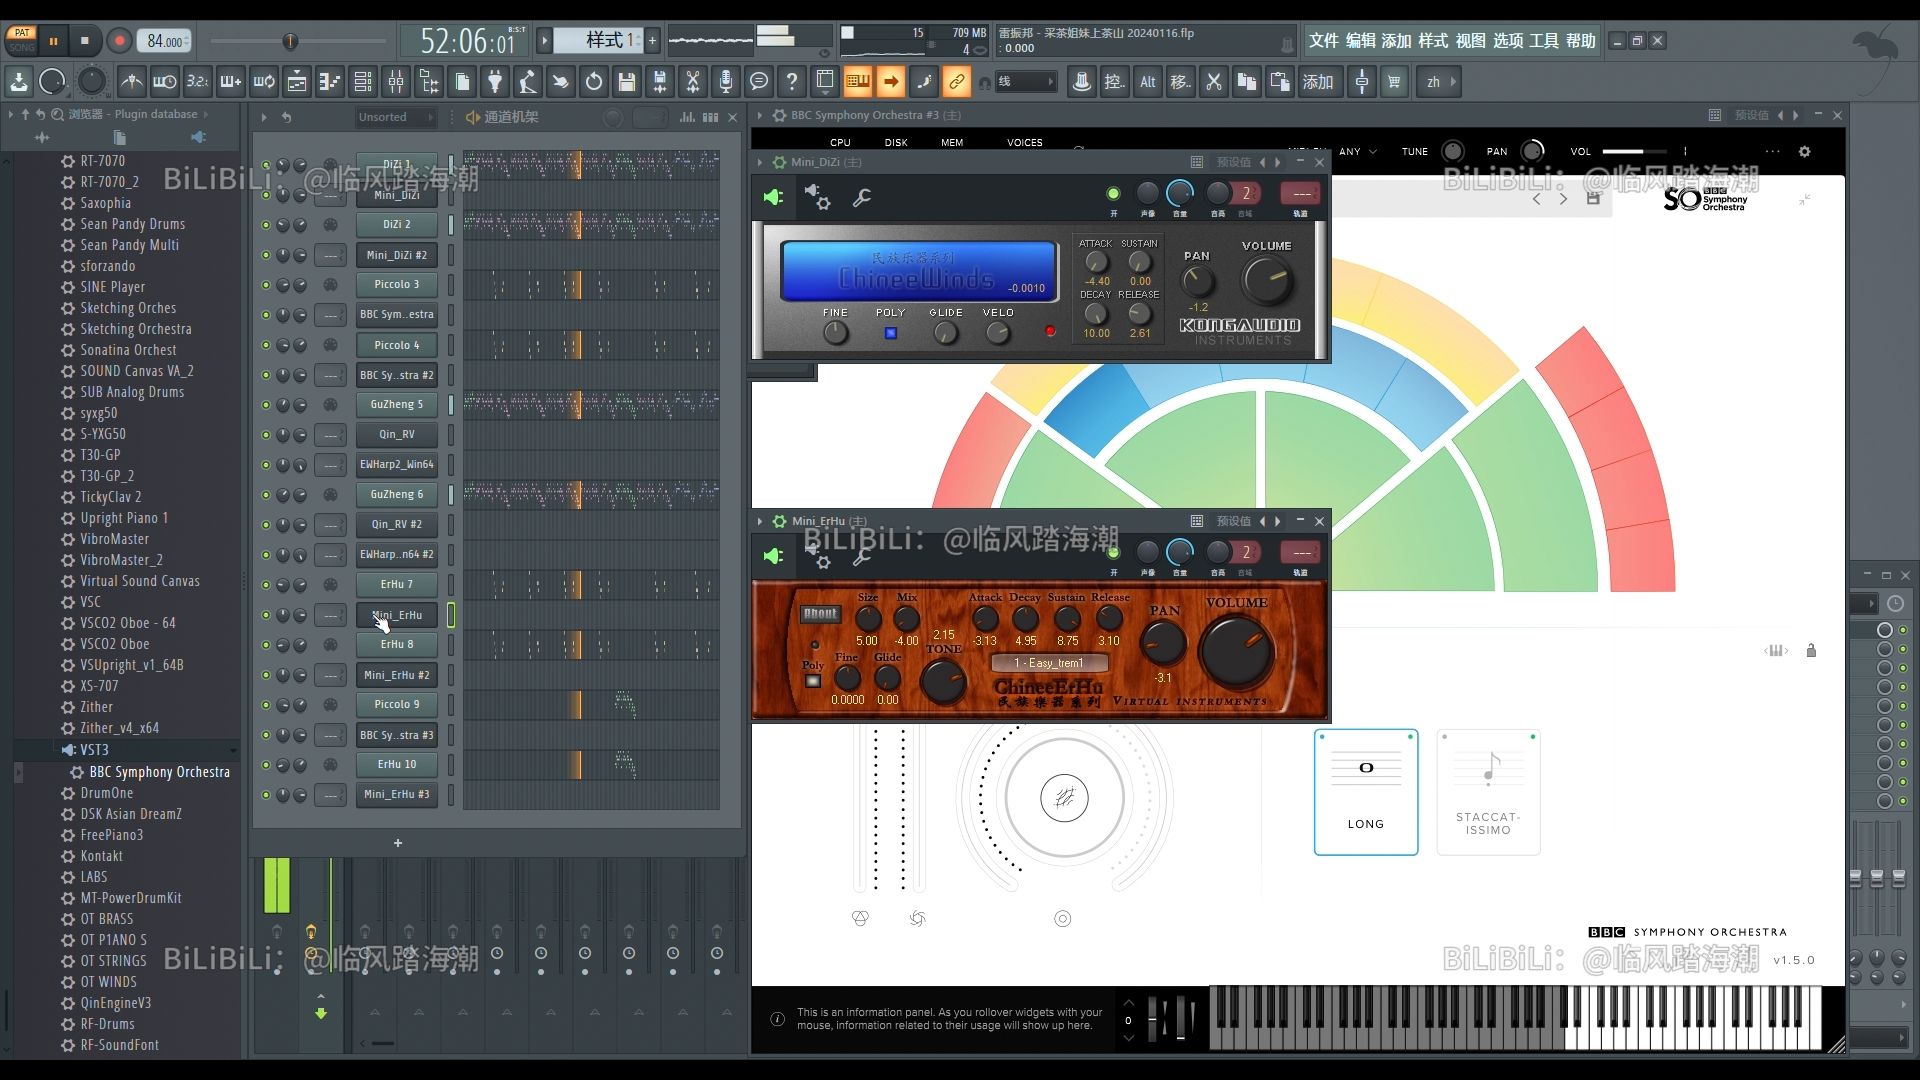Click the save project floppy icon
The image size is (1920, 1080).
click(627, 82)
